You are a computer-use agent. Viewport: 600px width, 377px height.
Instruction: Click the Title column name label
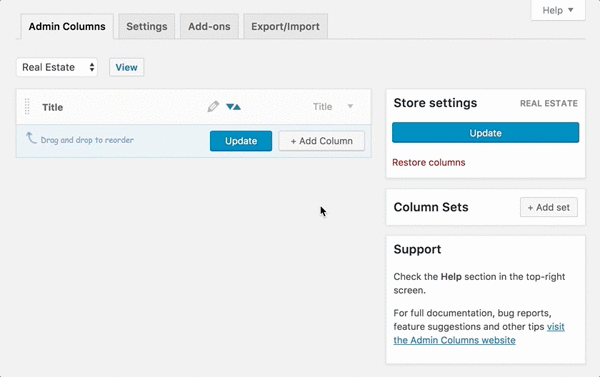pos(52,107)
